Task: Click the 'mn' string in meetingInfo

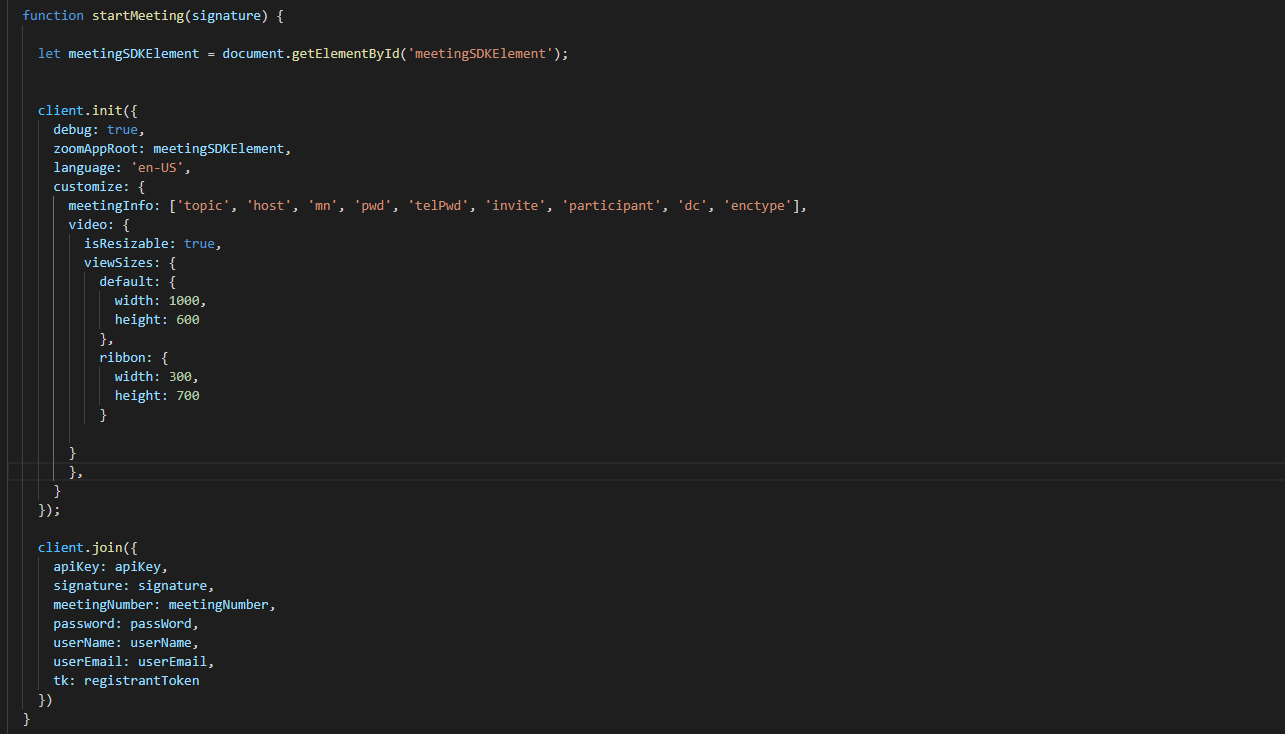Action: click(322, 206)
